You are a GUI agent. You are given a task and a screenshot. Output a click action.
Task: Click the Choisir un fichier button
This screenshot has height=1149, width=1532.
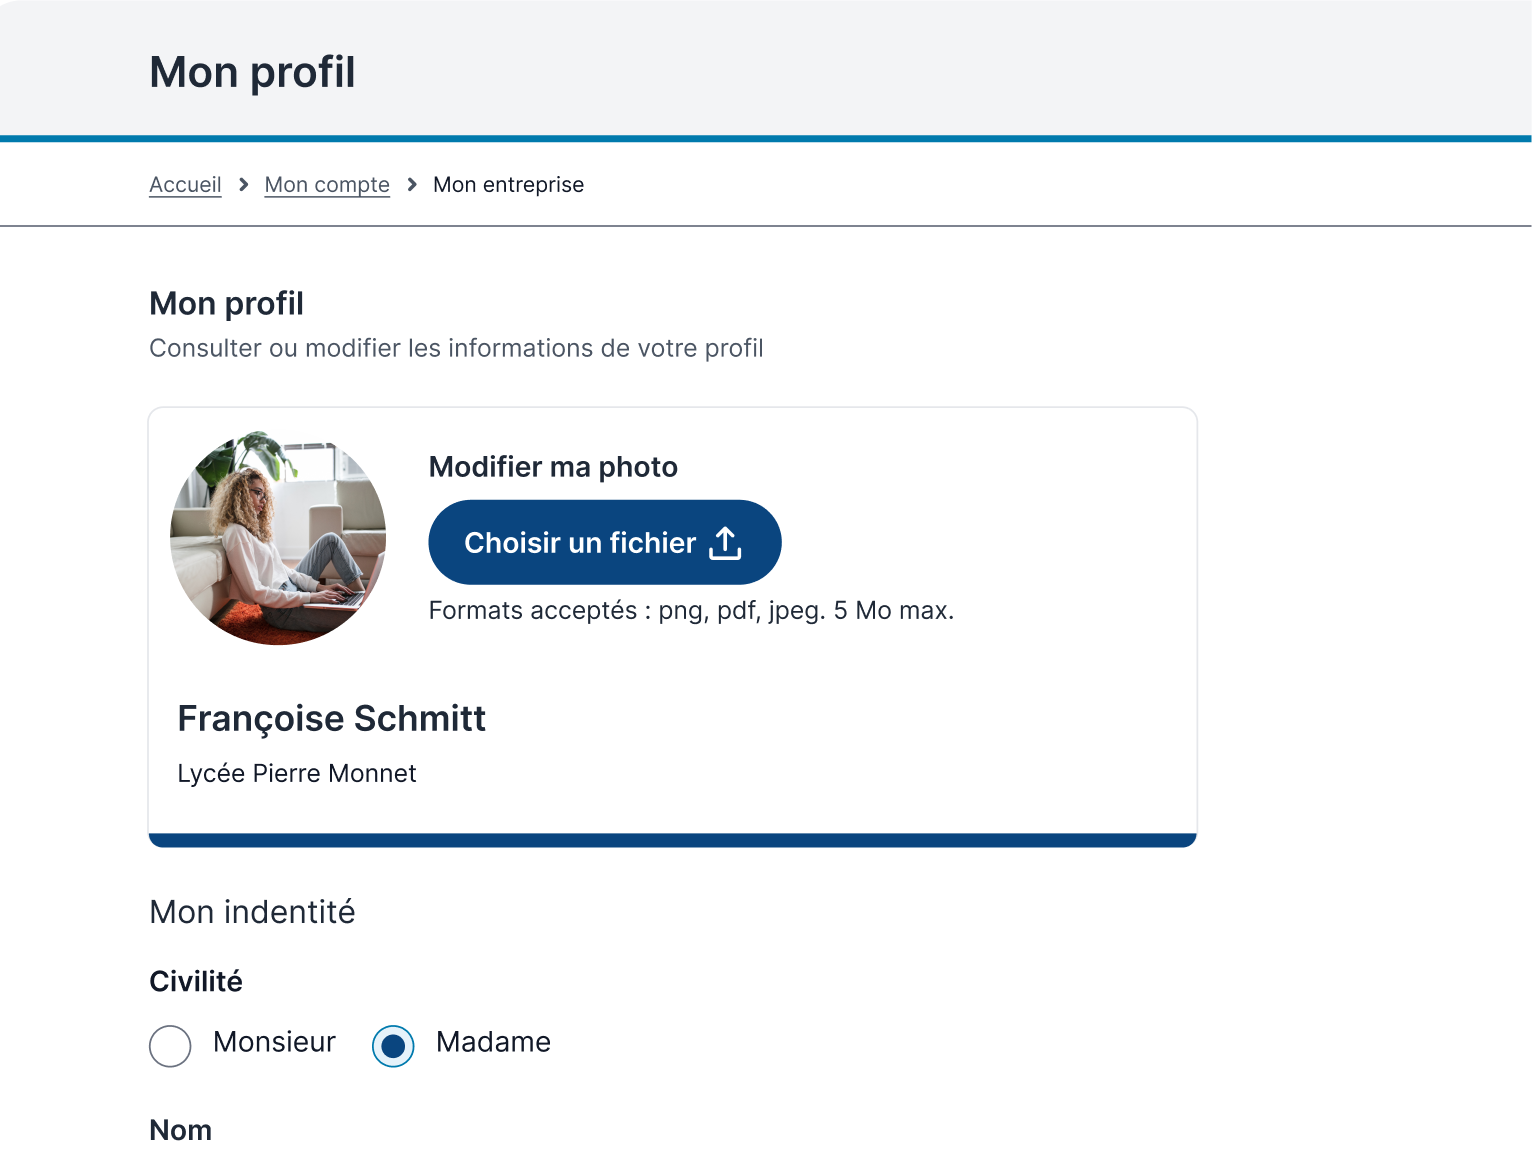tap(605, 542)
